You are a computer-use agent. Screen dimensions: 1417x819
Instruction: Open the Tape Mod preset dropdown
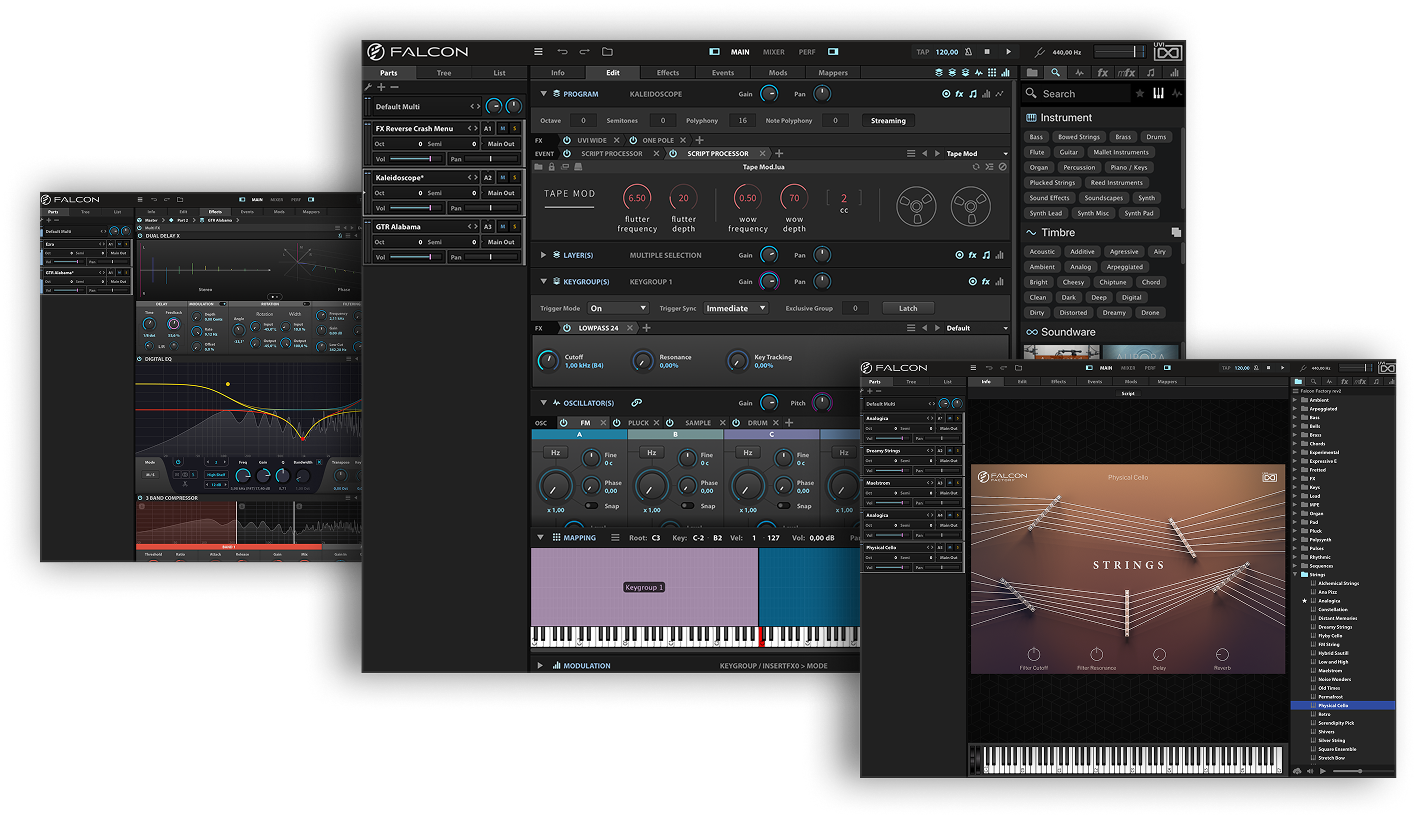[x=976, y=154]
